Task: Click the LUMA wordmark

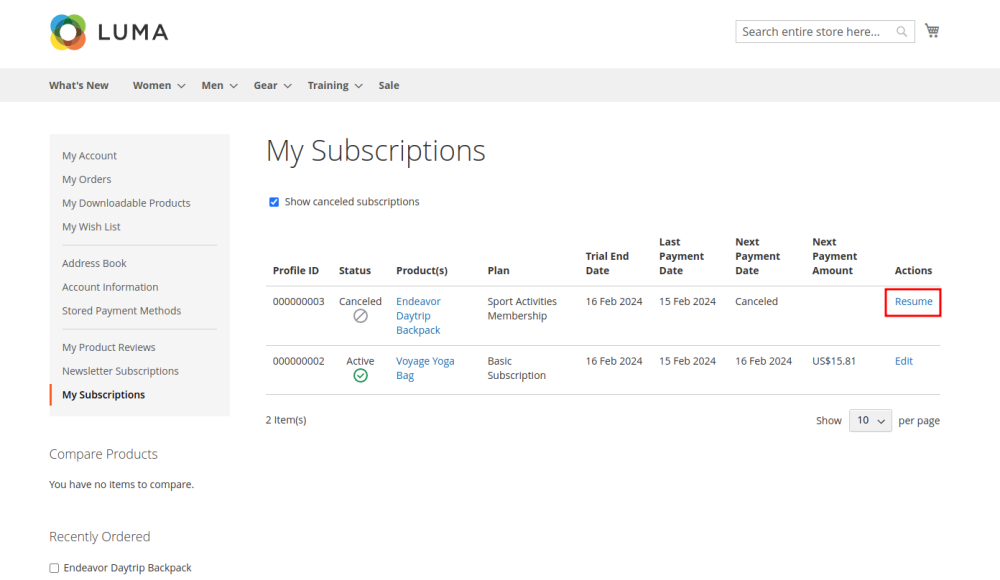Action: pyautogui.click(x=133, y=32)
